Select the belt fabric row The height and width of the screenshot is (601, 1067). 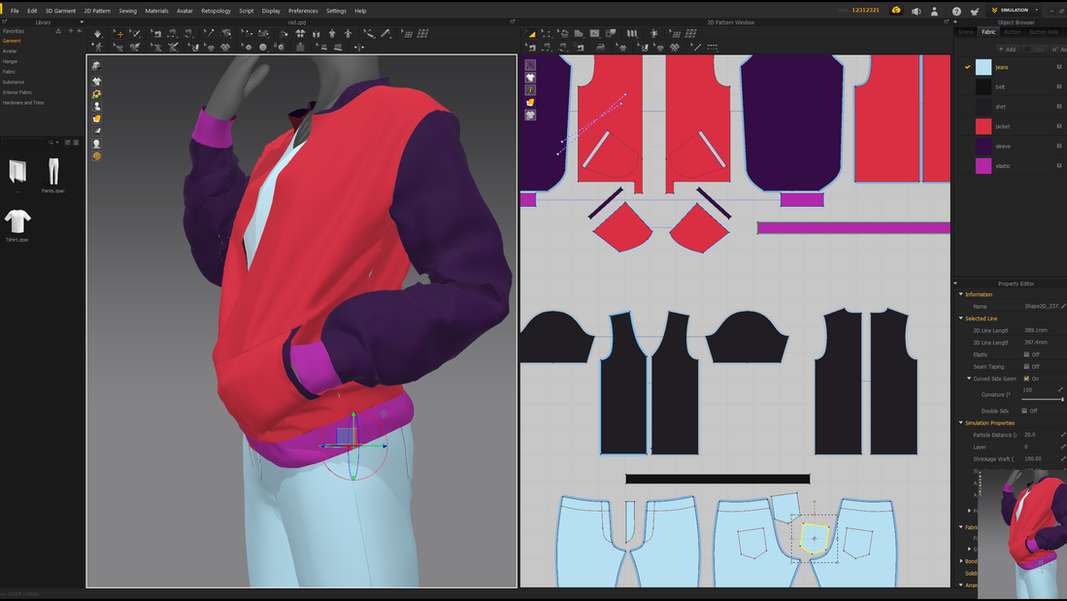pyautogui.click(x=1011, y=87)
